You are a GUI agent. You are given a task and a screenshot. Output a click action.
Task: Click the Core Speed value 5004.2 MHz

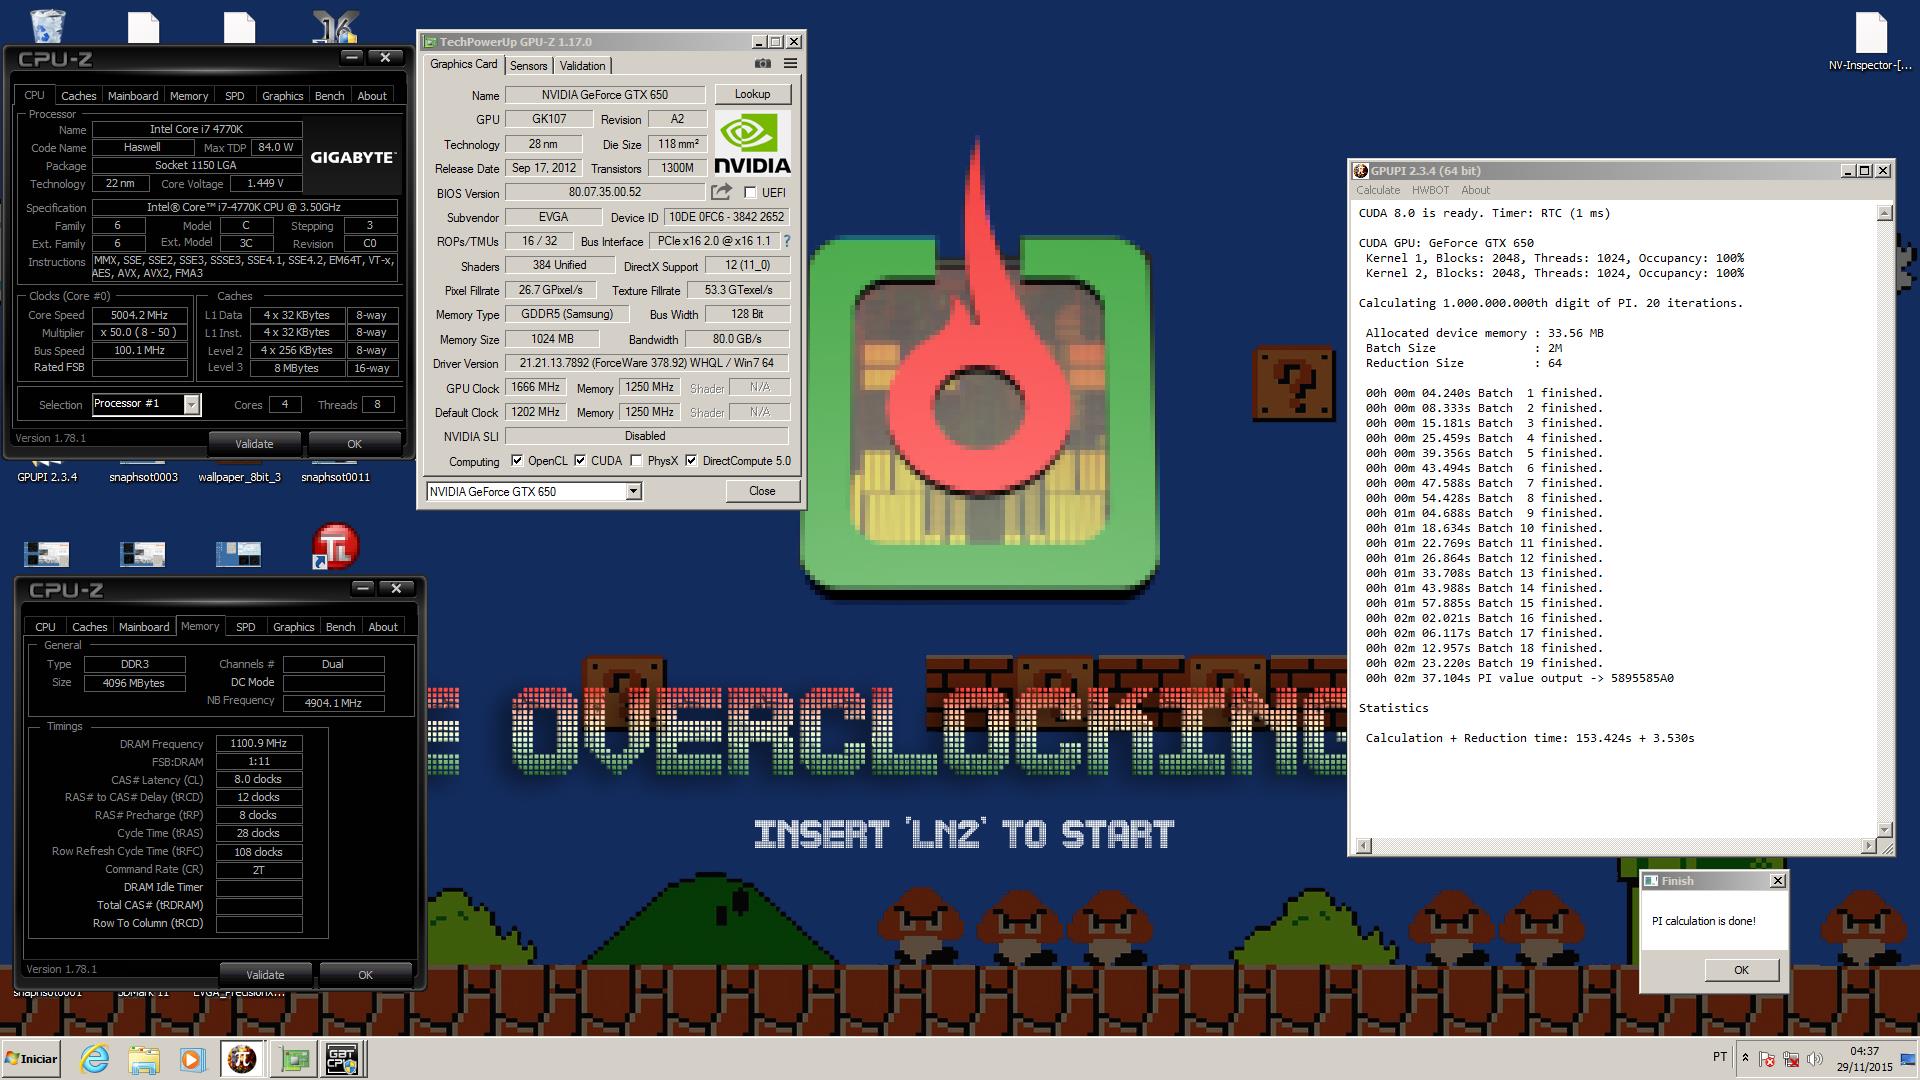tap(140, 315)
